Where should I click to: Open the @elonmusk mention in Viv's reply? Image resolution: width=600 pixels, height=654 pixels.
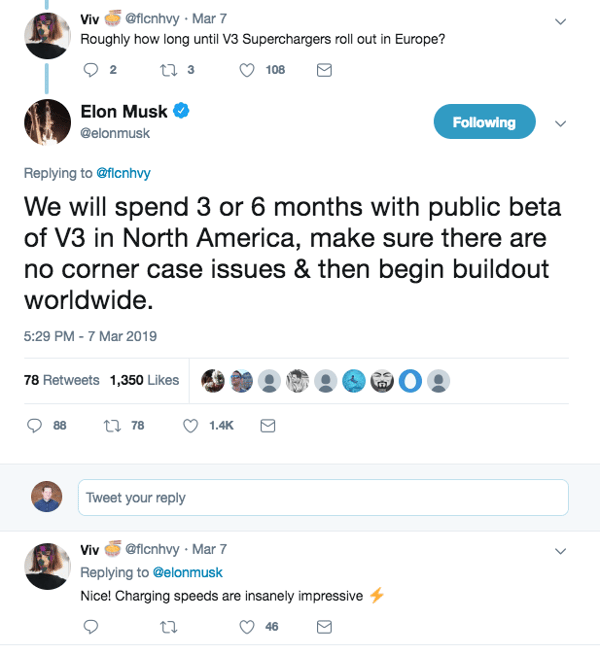click(x=187, y=572)
